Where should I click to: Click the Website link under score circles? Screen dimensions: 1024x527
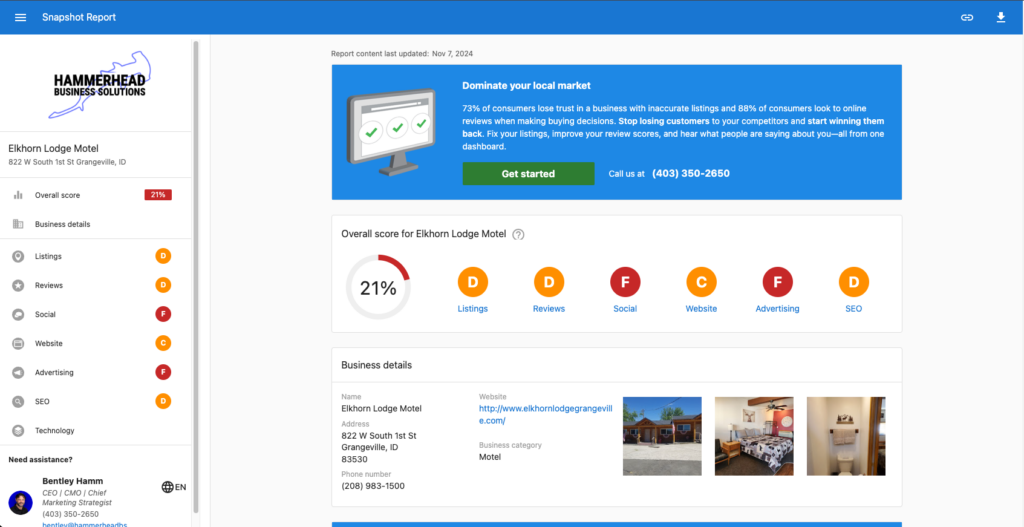pos(701,309)
